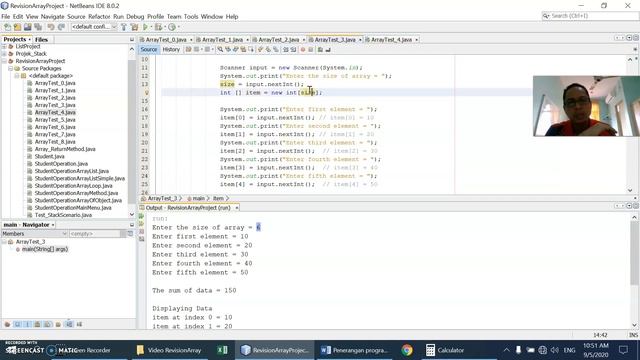
Task: Click the Start Macro Recording red icon
Action: pyautogui.click(x=303, y=49)
